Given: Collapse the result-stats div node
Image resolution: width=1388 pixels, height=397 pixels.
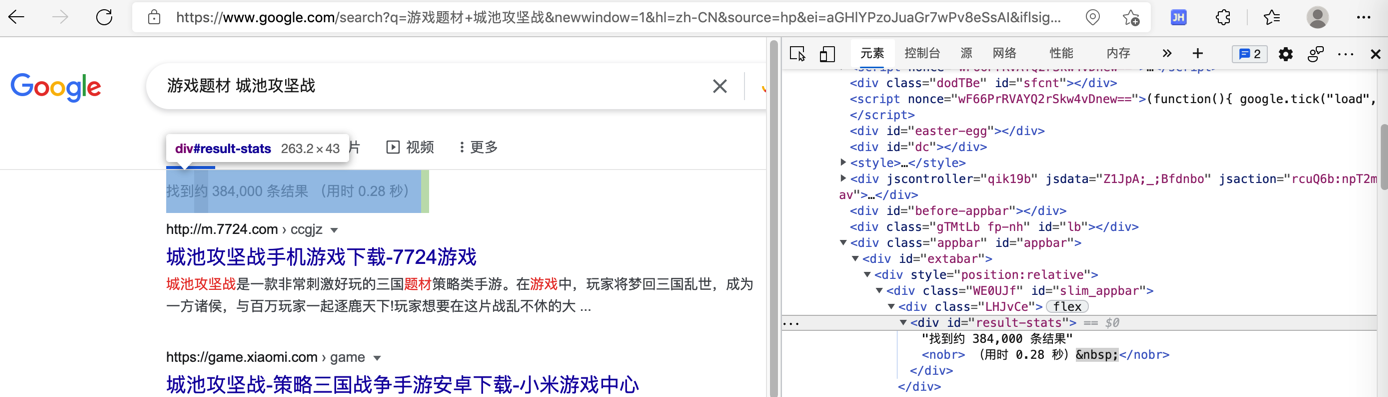Looking at the screenshot, I should pos(904,322).
